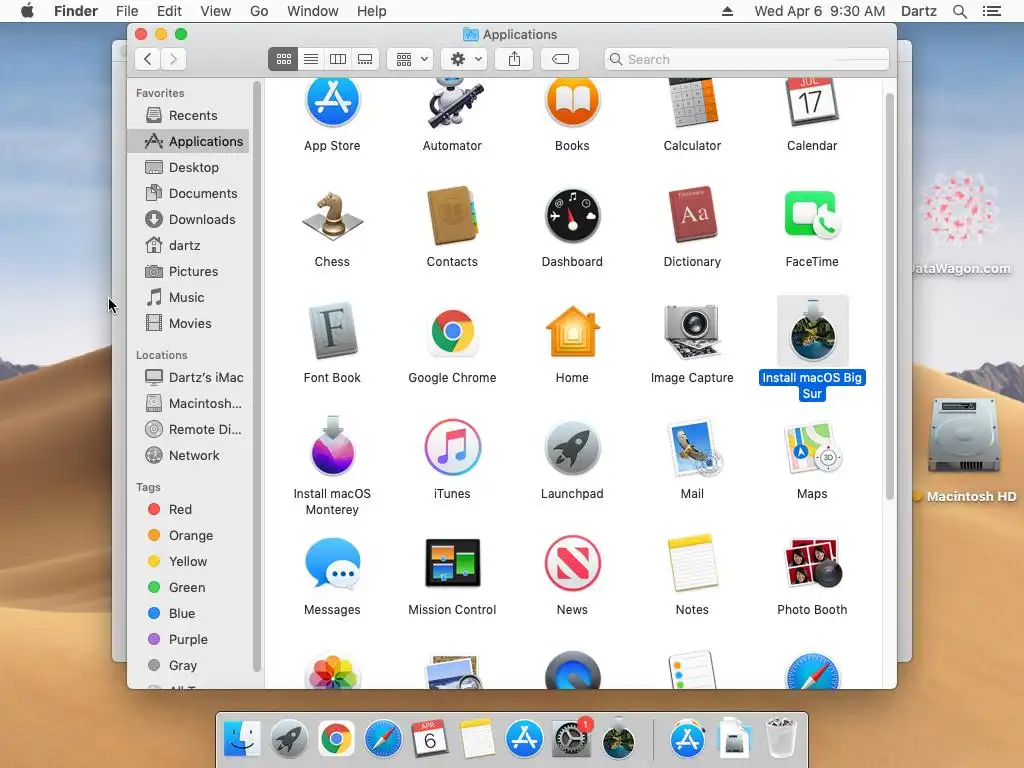Open the group-by arrangement dropdown
1024x768 pixels.
click(x=411, y=59)
